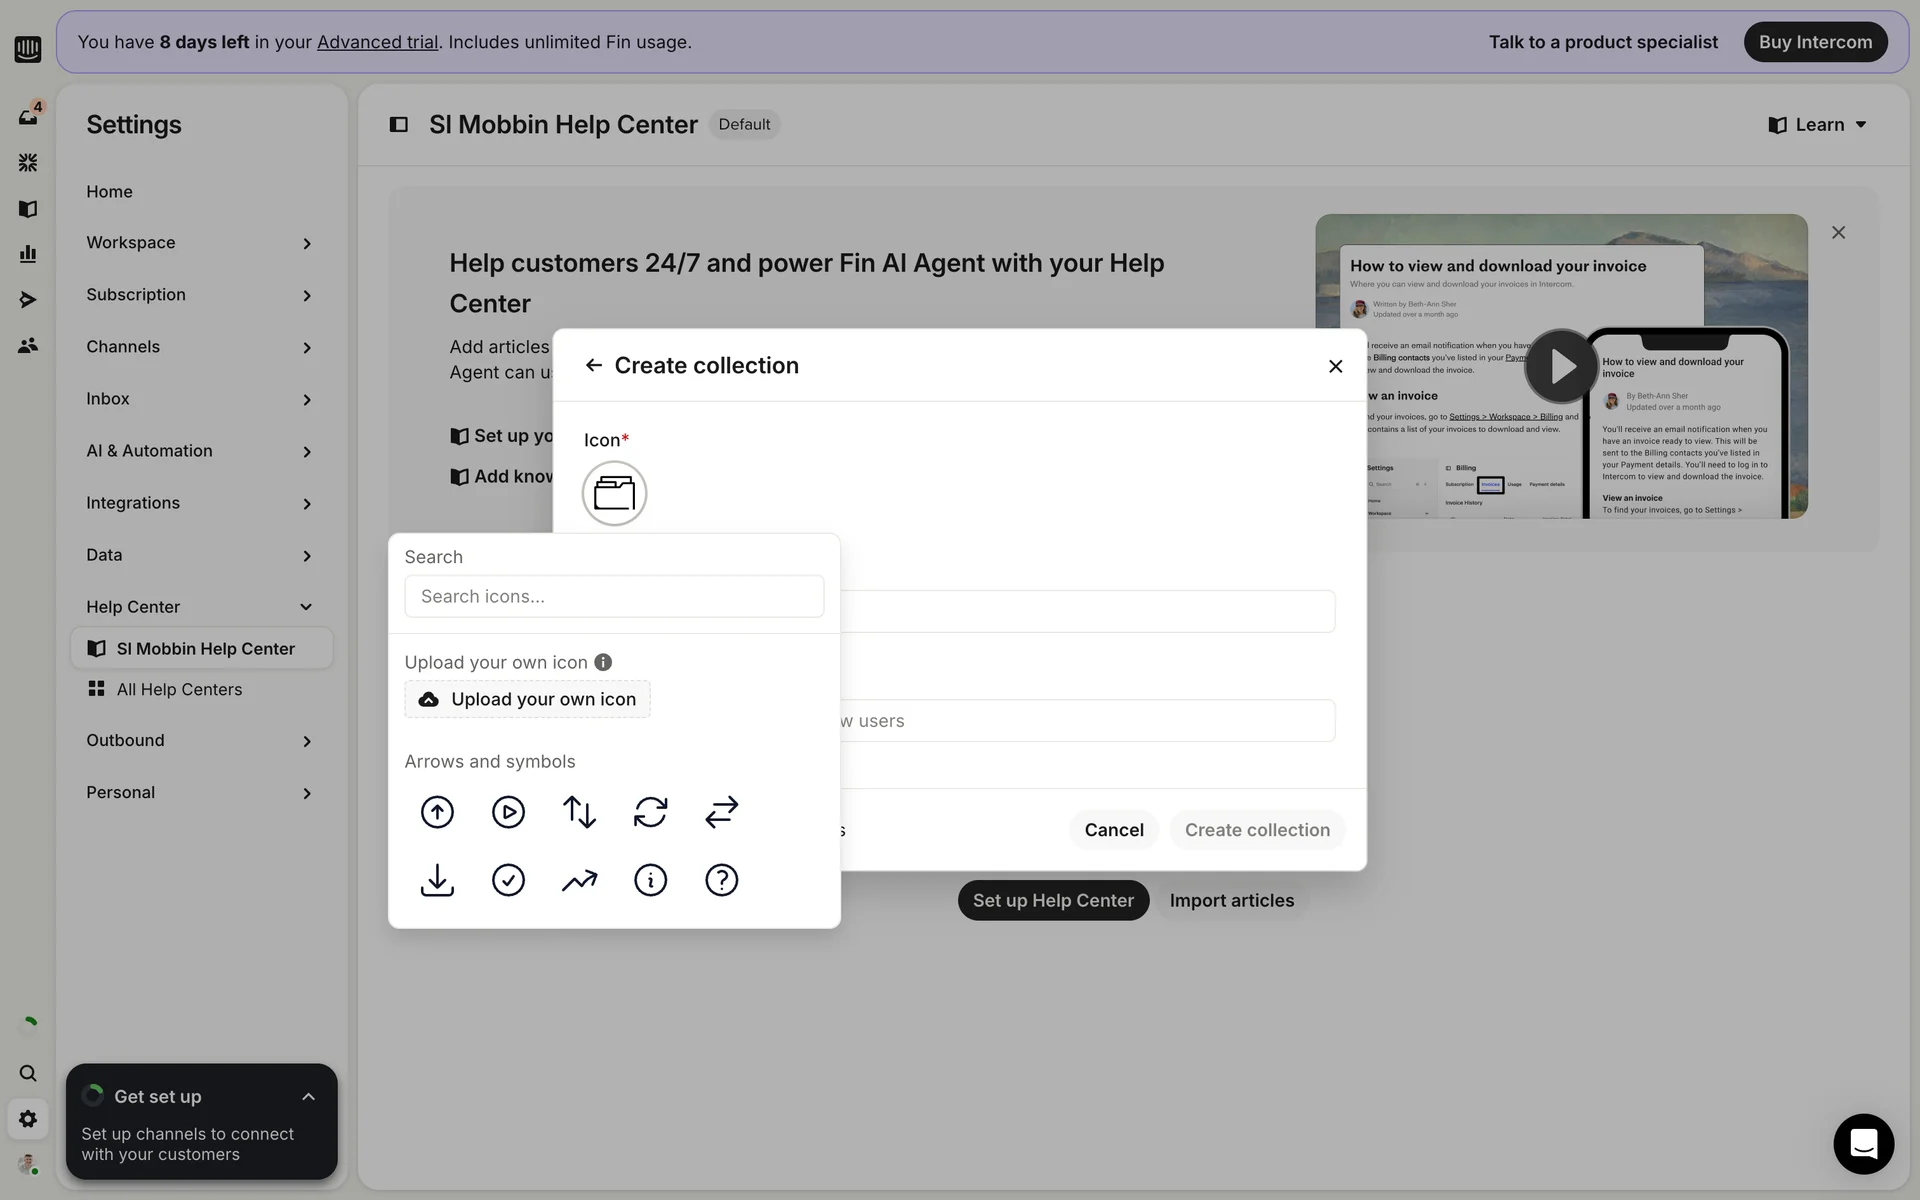Screen dimensions: 1920x1200
Task: Click the current folder icon selector
Action: (x=614, y=493)
